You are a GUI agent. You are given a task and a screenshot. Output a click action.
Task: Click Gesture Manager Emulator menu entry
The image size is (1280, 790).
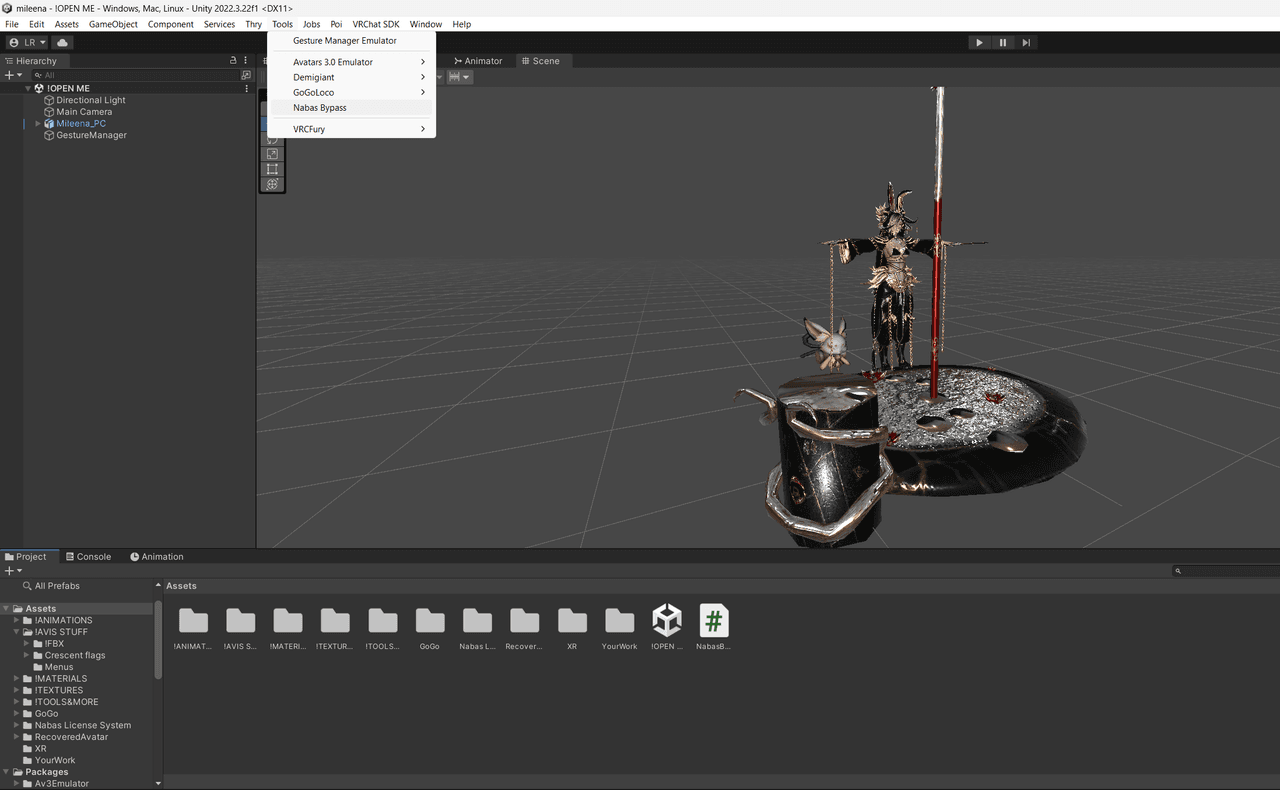(351, 41)
